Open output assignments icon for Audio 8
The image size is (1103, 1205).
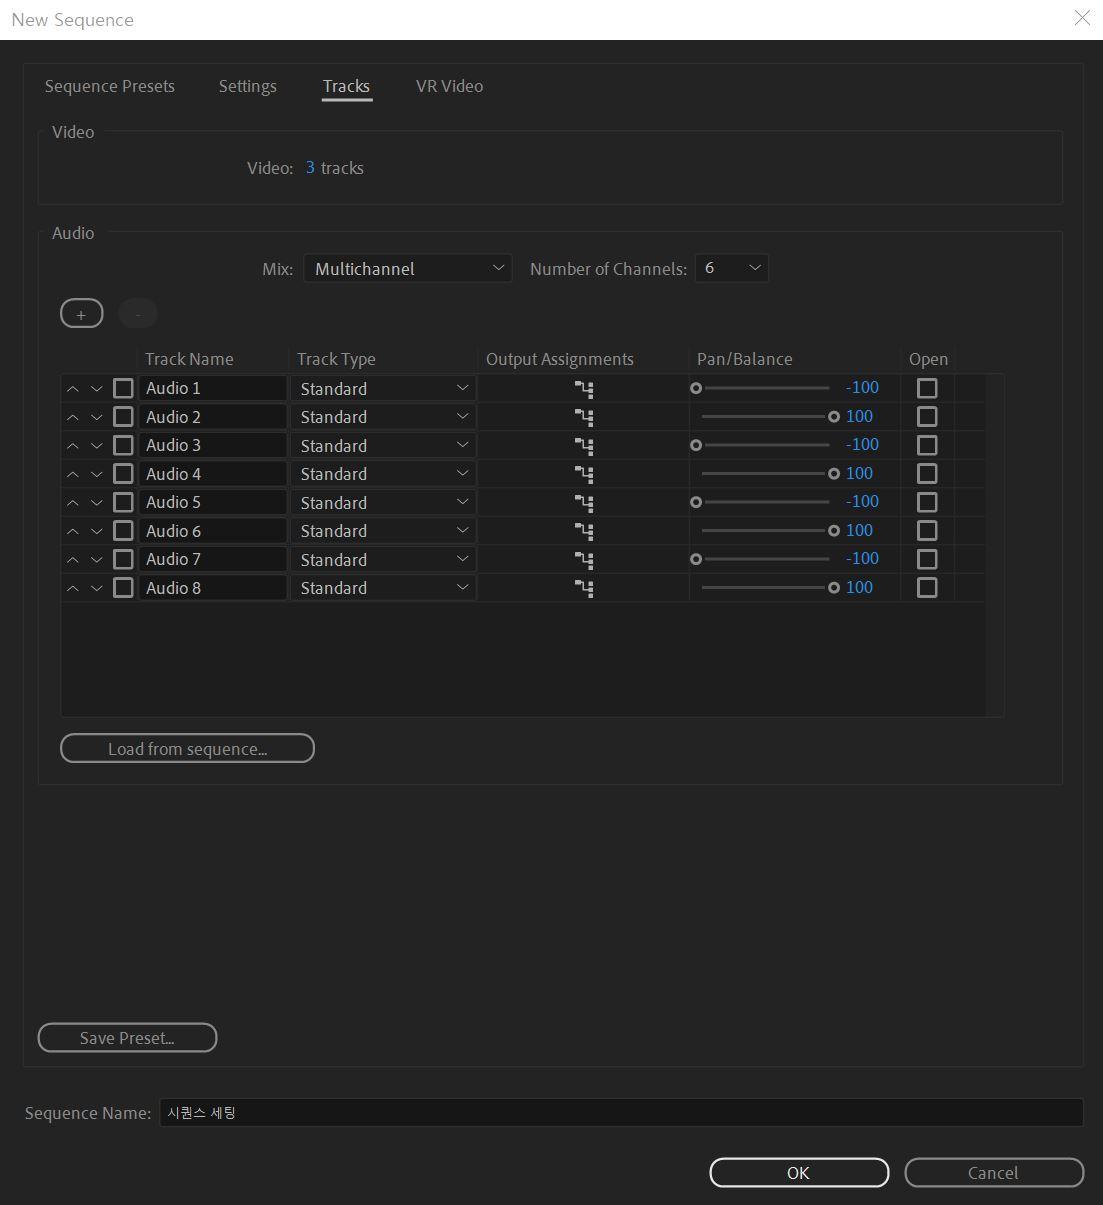coord(584,588)
